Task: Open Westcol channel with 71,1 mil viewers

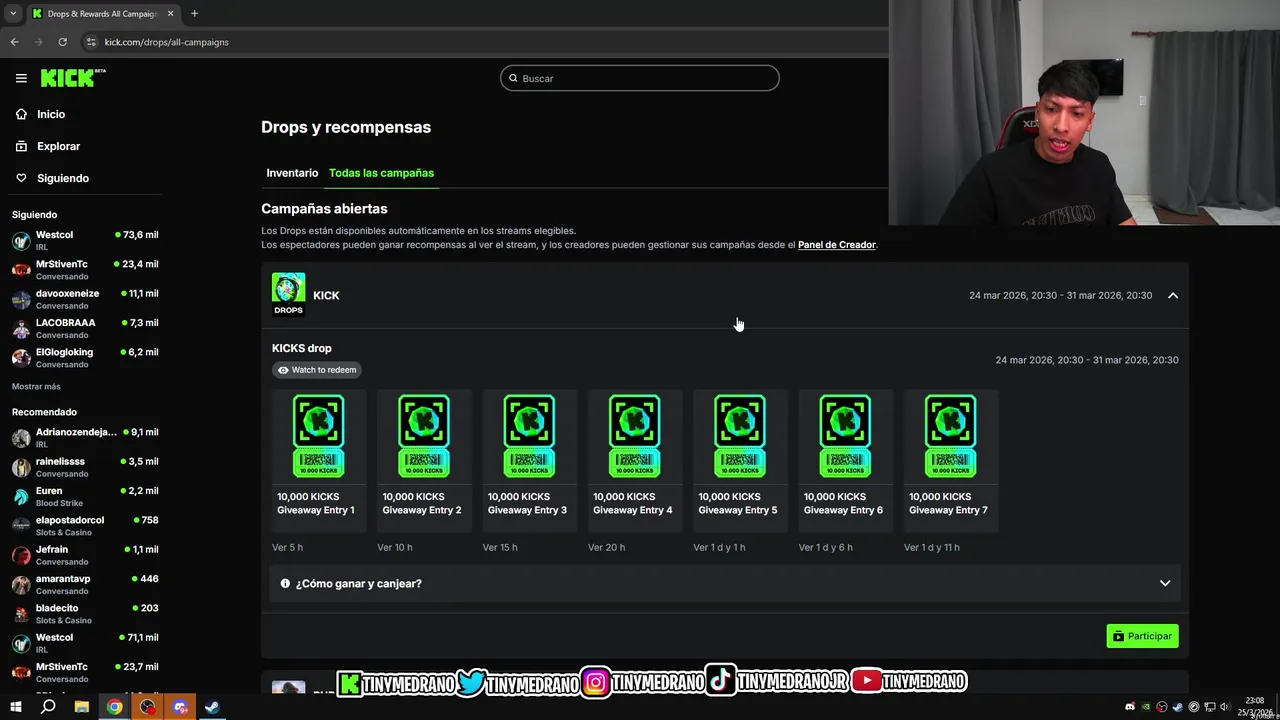Action: point(84,643)
